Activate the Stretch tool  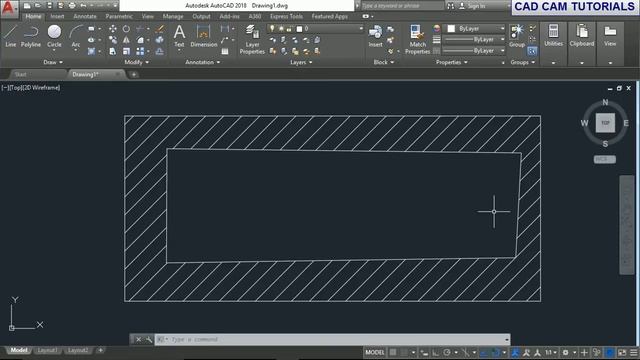coord(113,51)
